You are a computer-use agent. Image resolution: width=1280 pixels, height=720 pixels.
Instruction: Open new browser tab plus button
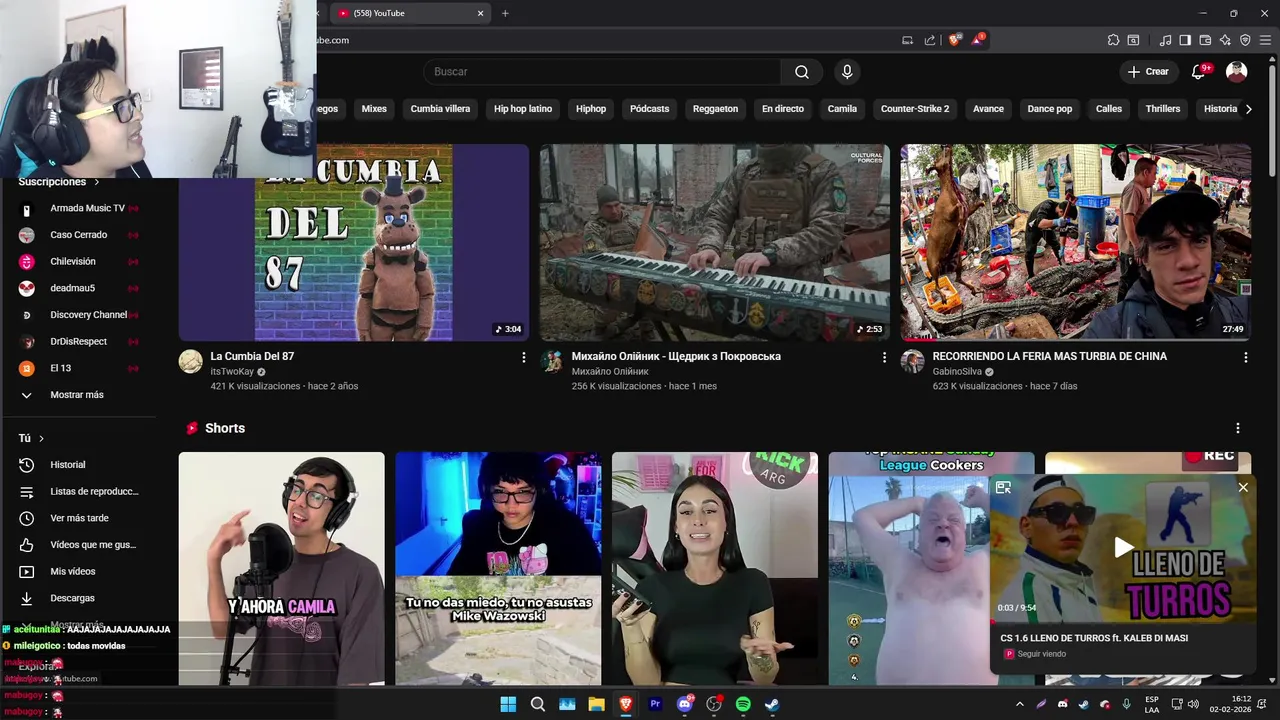(505, 13)
